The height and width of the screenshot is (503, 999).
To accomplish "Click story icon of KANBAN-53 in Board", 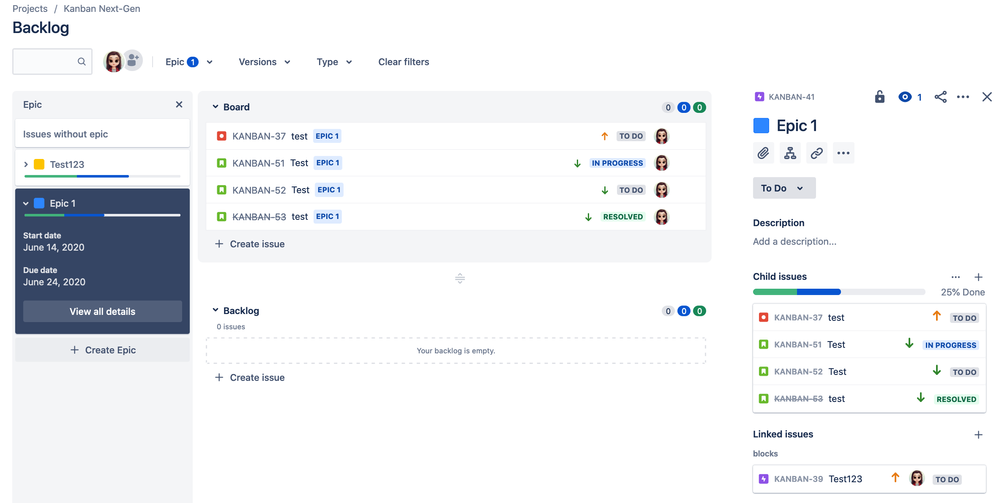I will coord(221,217).
